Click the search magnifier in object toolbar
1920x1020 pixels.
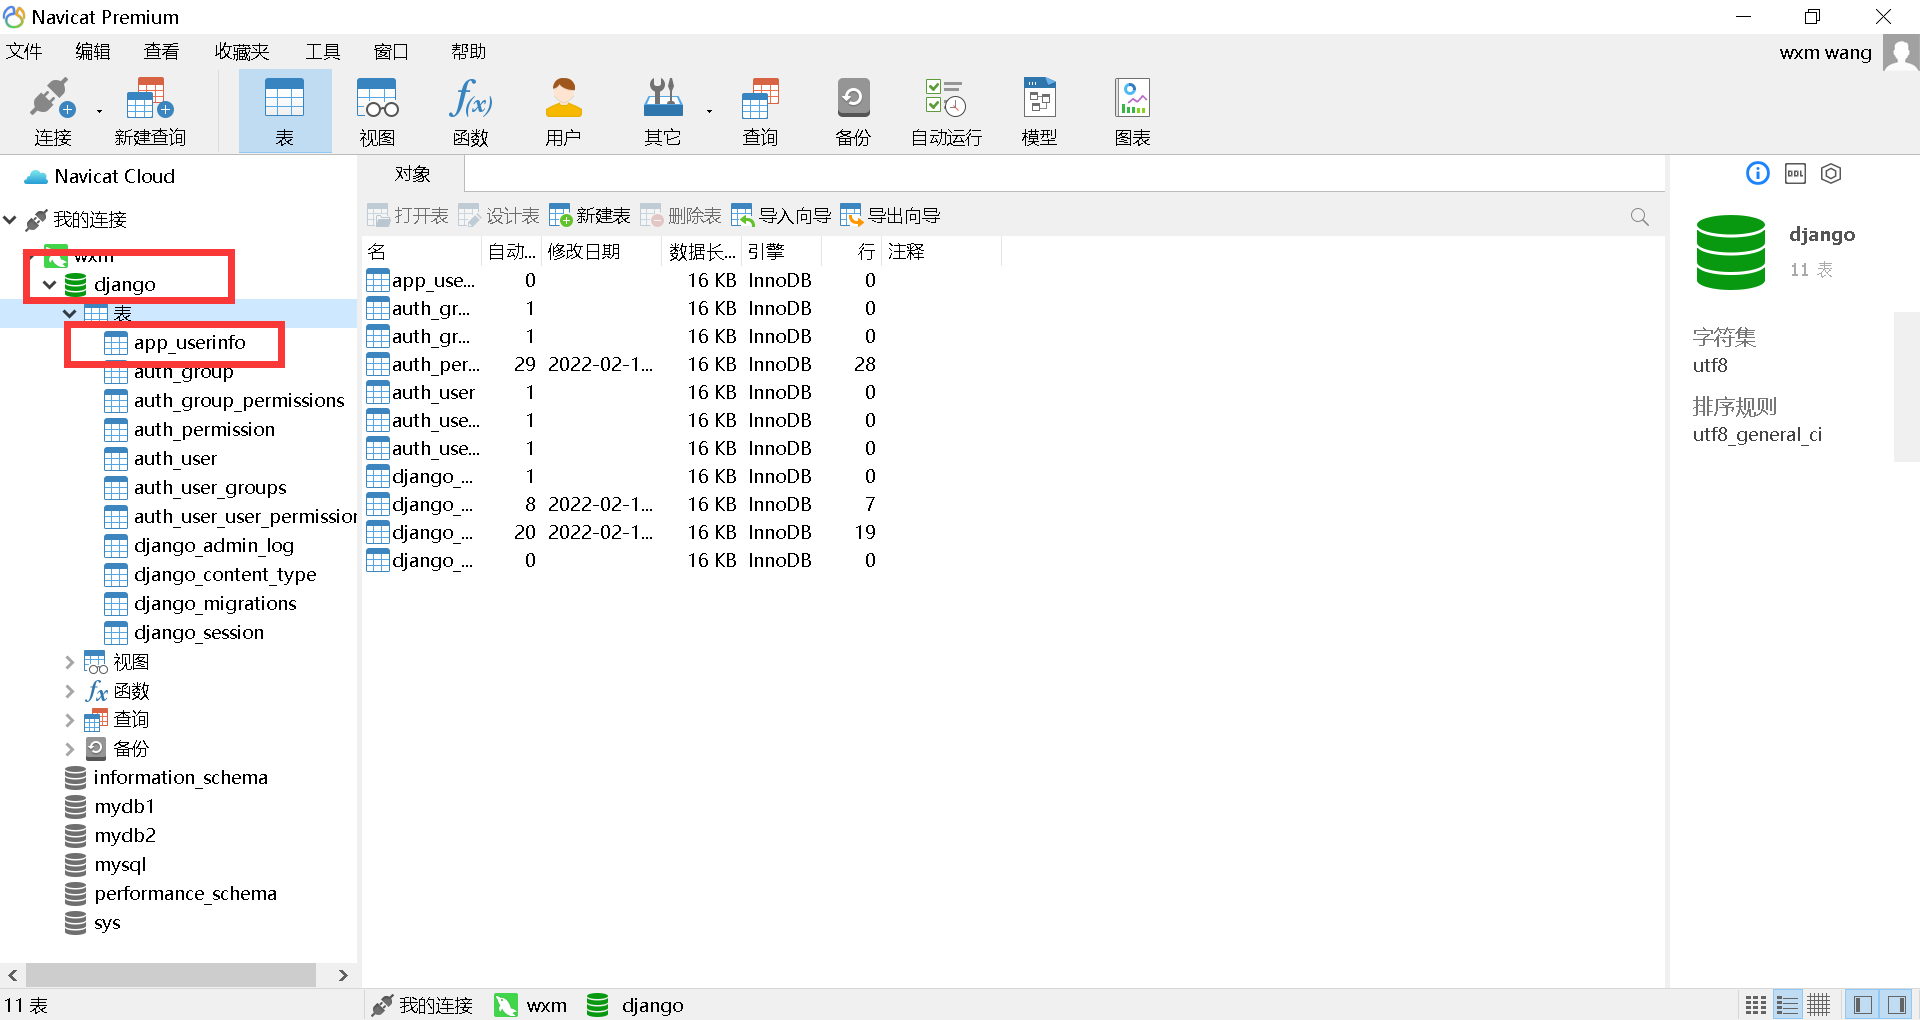(x=1639, y=215)
